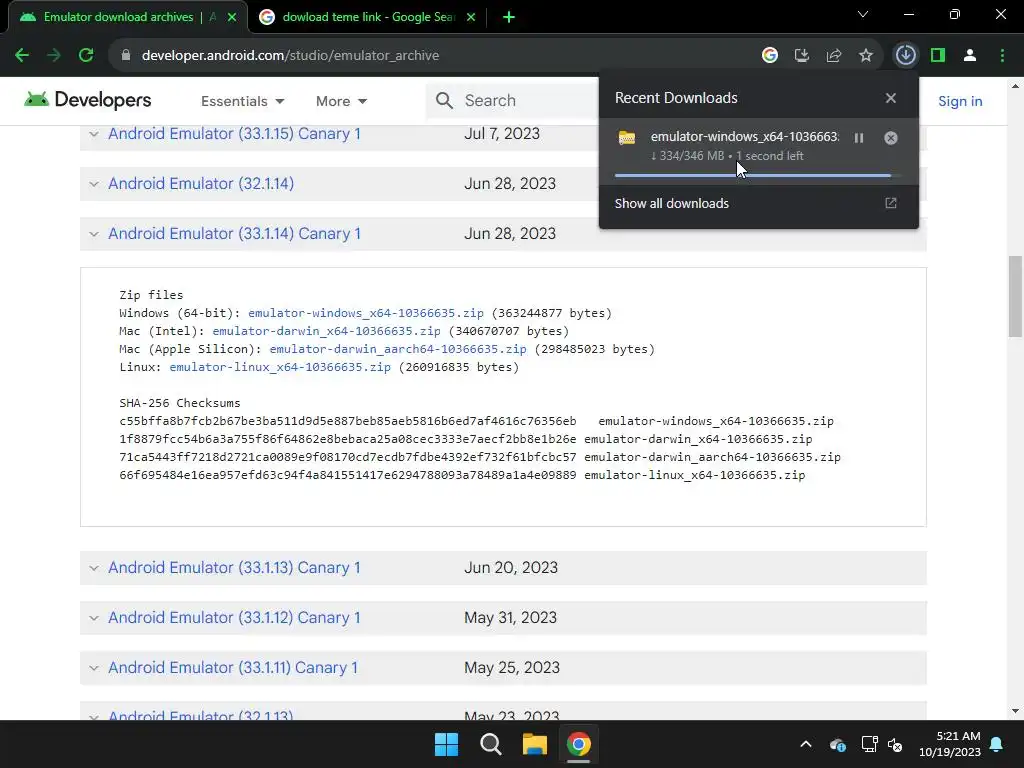1024x768 pixels.
Task: Reload the current page
Action: click(x=86, y=56)
